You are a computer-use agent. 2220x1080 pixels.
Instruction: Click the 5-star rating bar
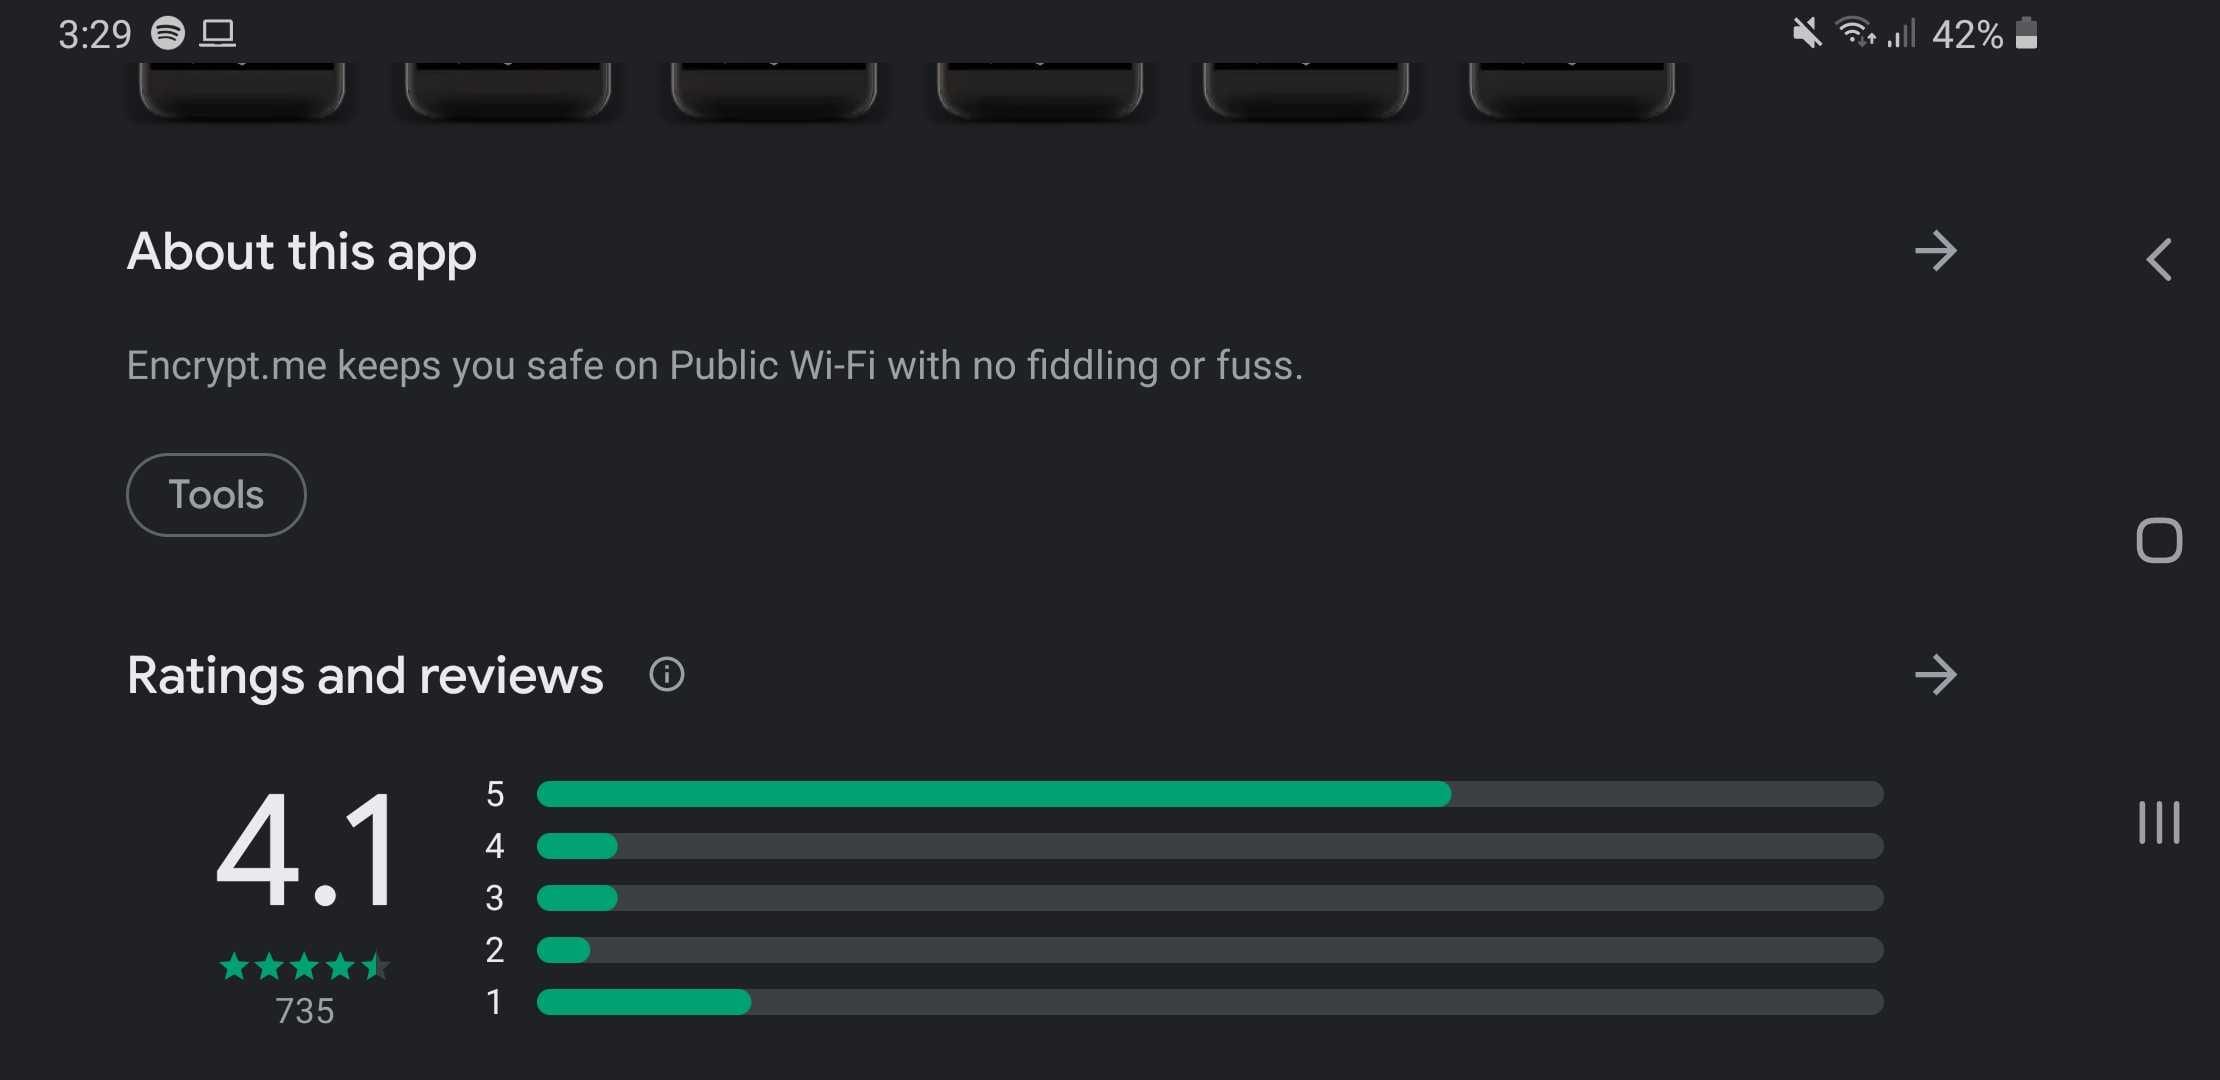pos(1210,794)
